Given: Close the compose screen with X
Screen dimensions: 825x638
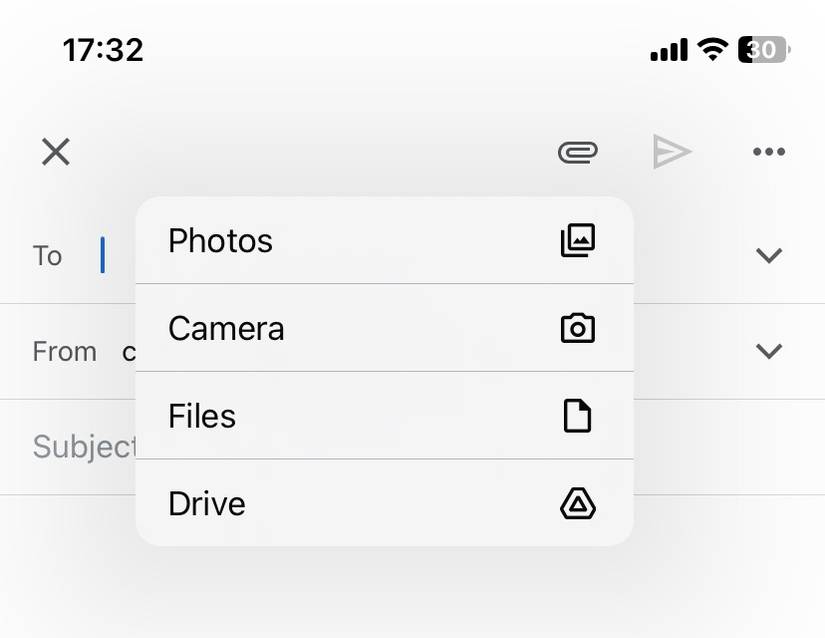Looking at the screenshot, I should (x=56, y=152).
